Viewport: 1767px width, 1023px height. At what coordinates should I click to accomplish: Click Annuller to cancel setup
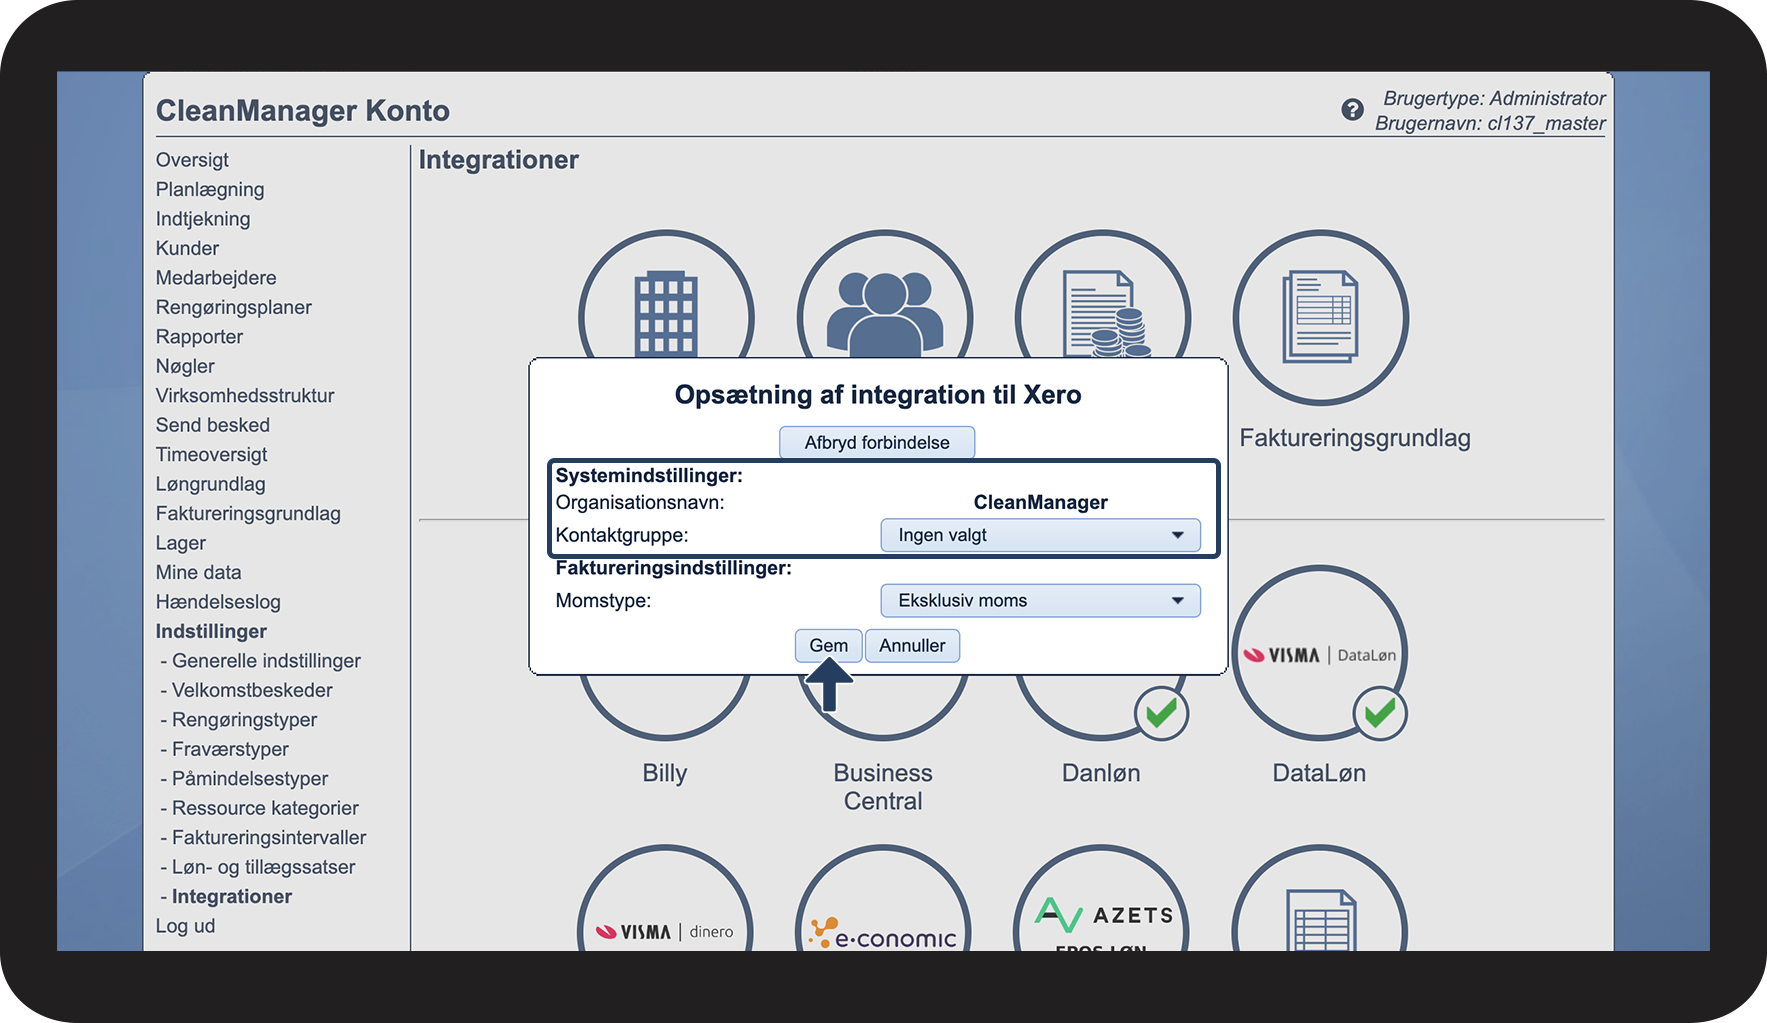coord(911,646)
